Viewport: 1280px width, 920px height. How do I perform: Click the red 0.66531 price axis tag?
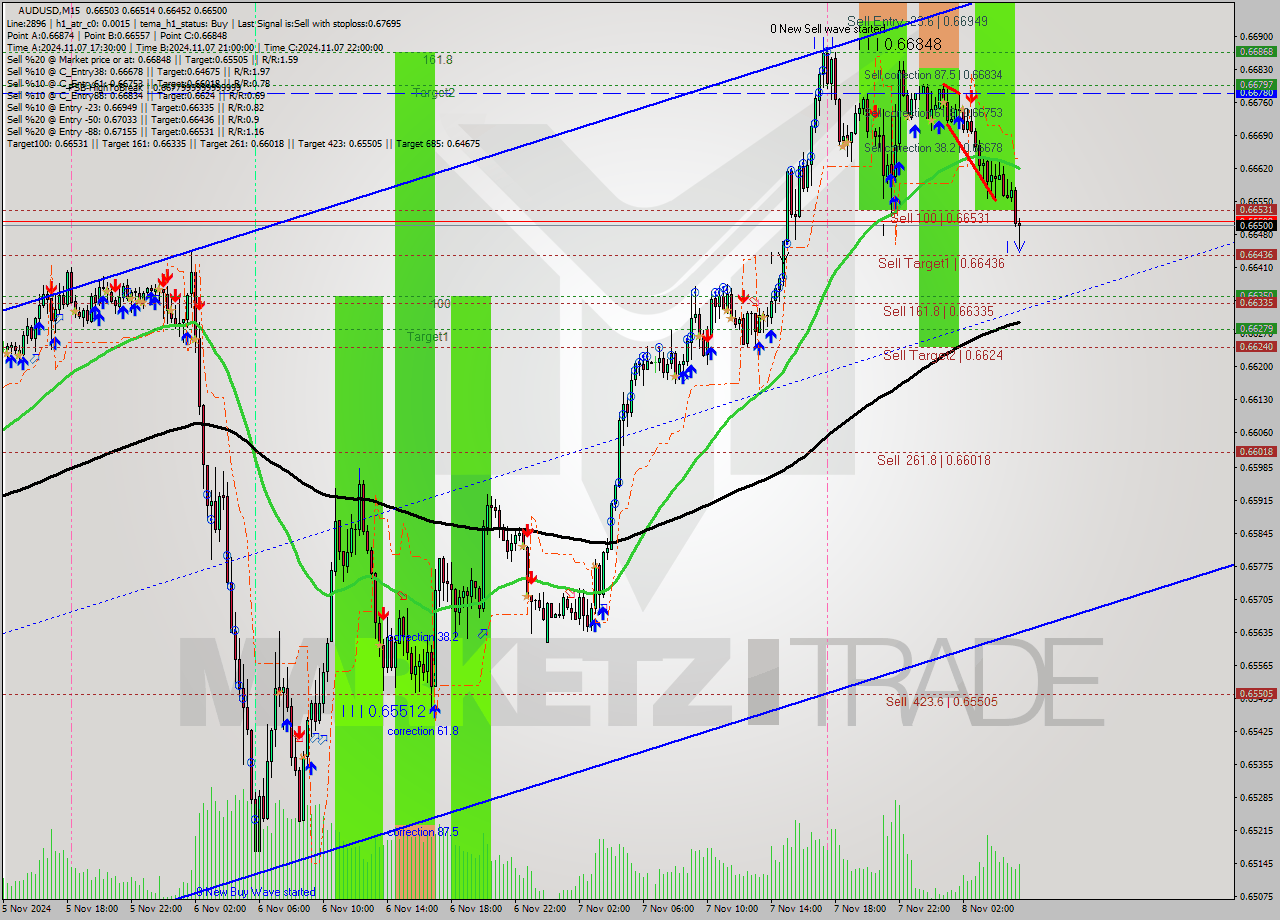point(1256,209)
